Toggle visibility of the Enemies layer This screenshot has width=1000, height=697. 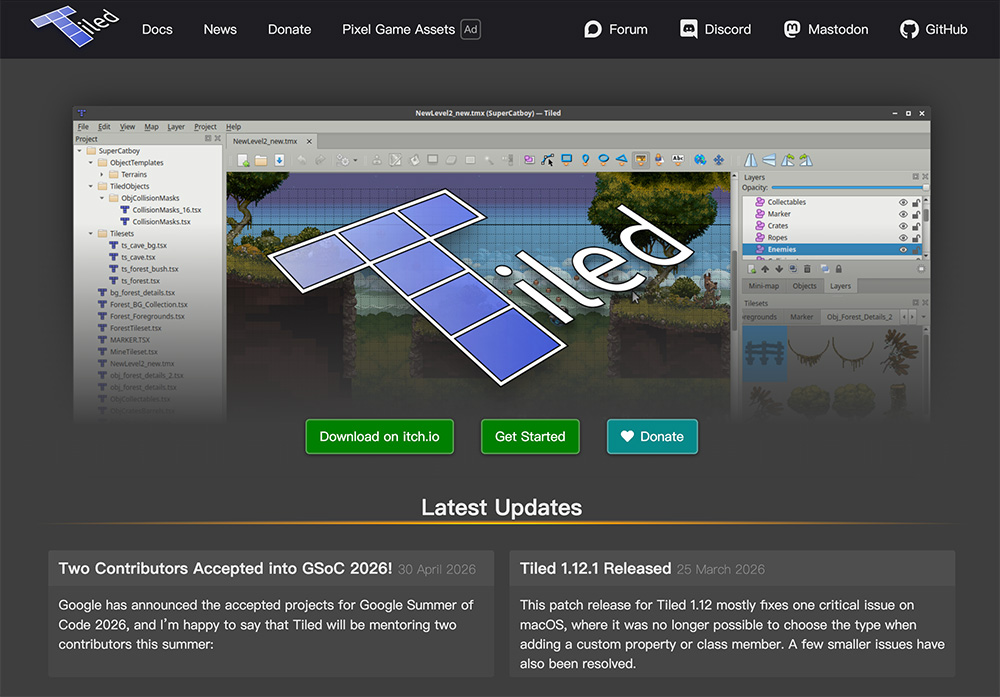[x=903, y=250]
